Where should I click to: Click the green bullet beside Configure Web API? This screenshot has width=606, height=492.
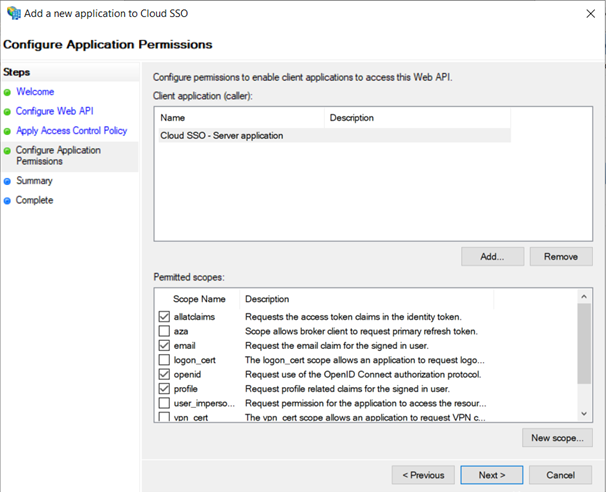coord(7,112)
